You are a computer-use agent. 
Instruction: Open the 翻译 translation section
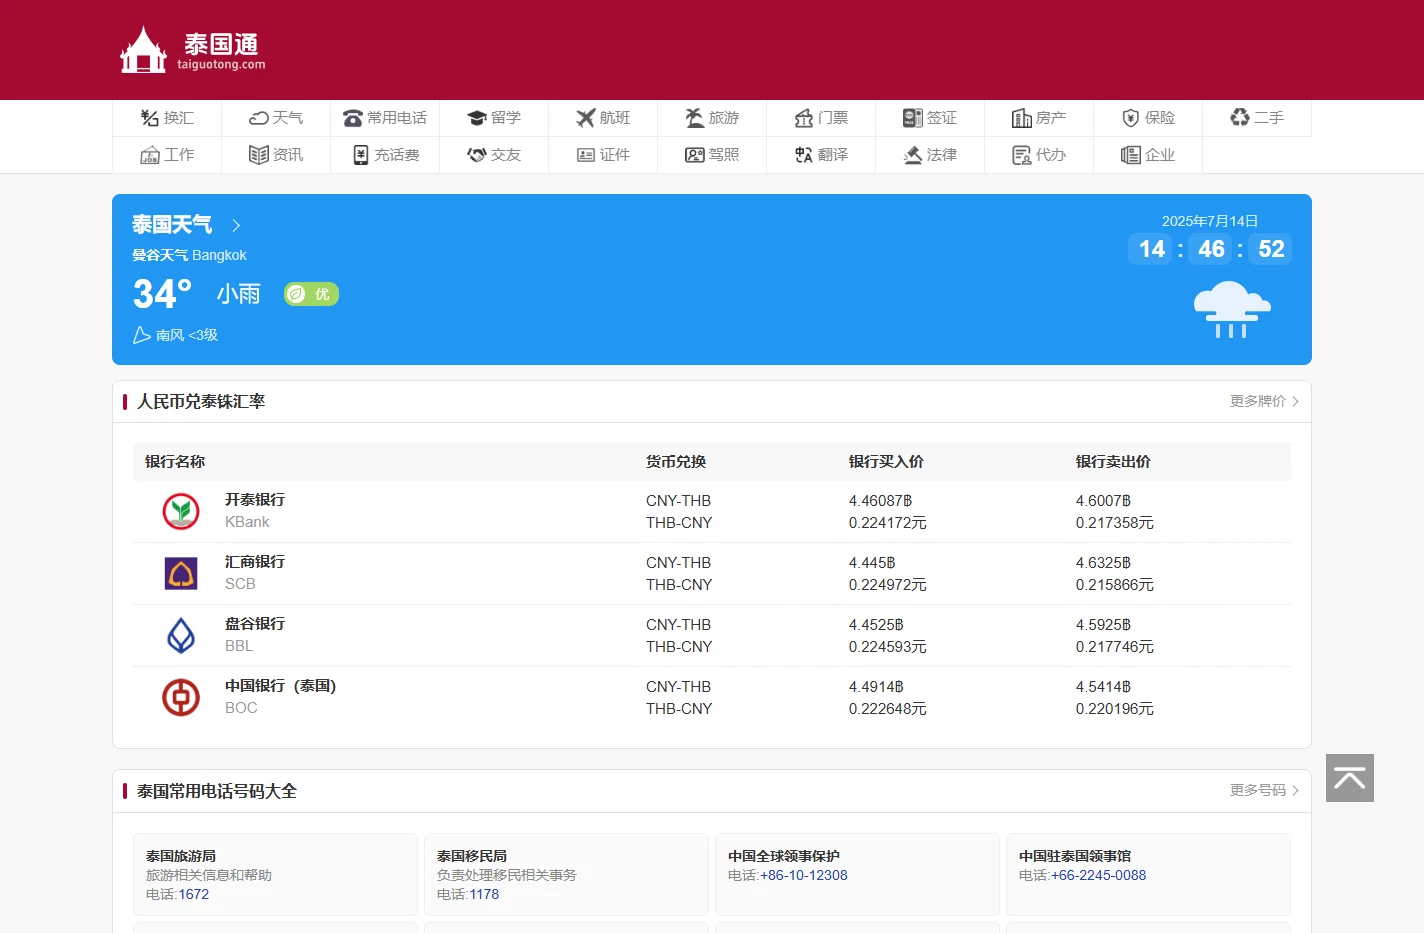click(821, 155)
